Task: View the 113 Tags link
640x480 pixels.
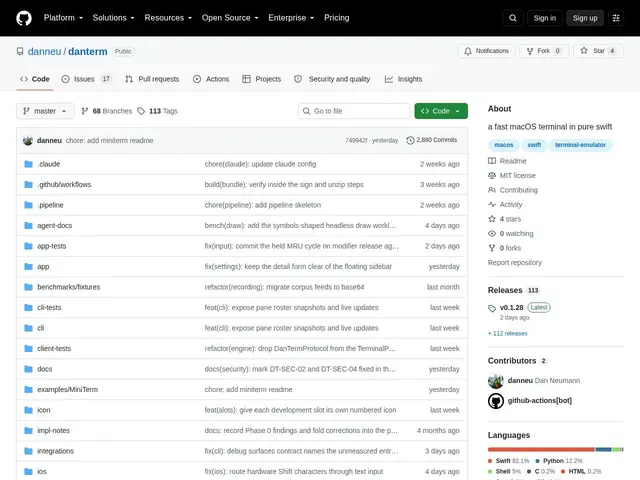Action: click(x=158, y=111)
